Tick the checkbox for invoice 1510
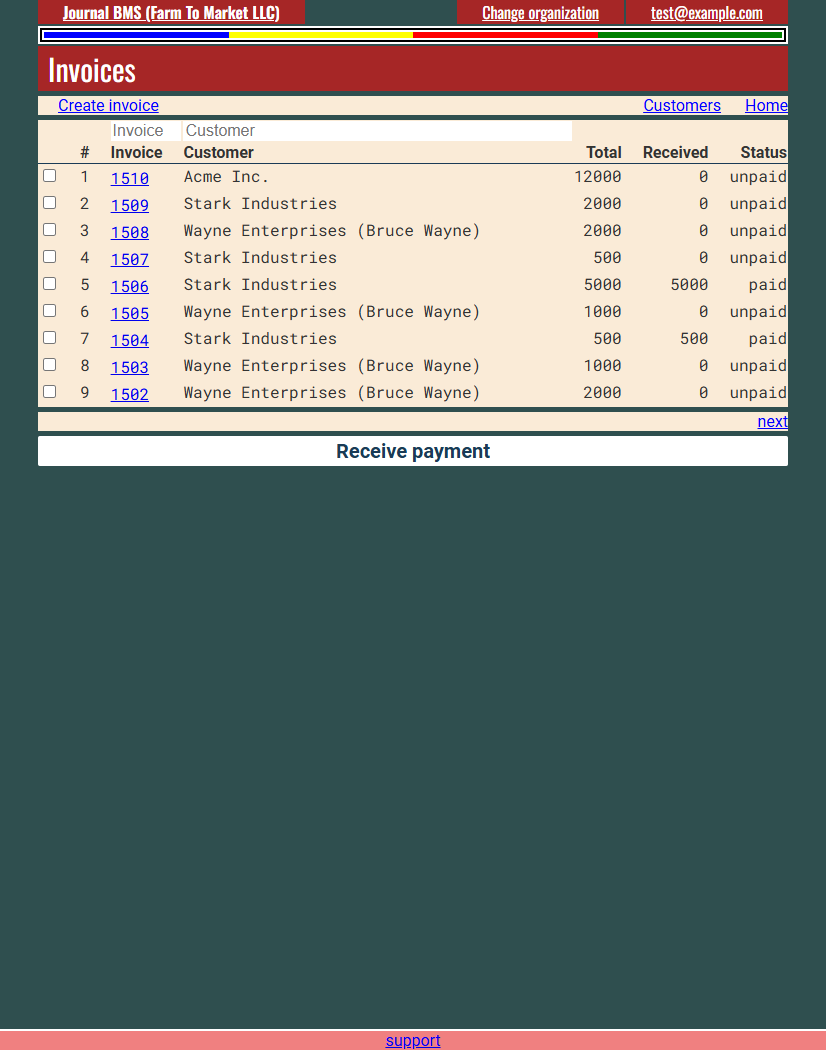The height and width of the screenshot is (1050, 826). 50,175
